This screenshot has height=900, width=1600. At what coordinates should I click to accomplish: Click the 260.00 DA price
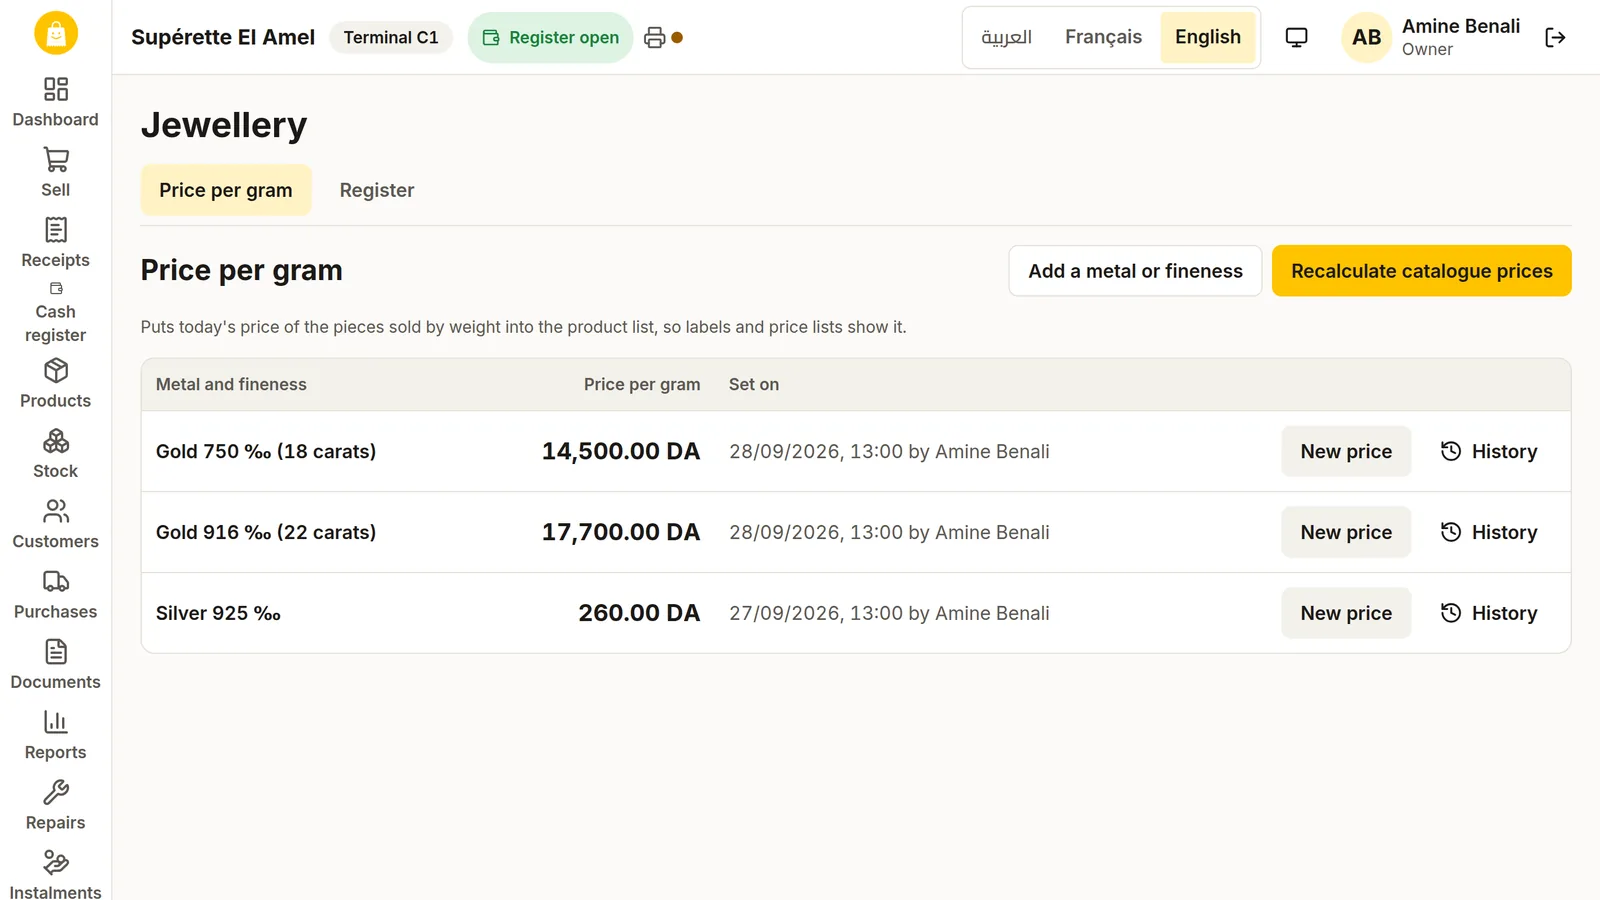point(639,613)
